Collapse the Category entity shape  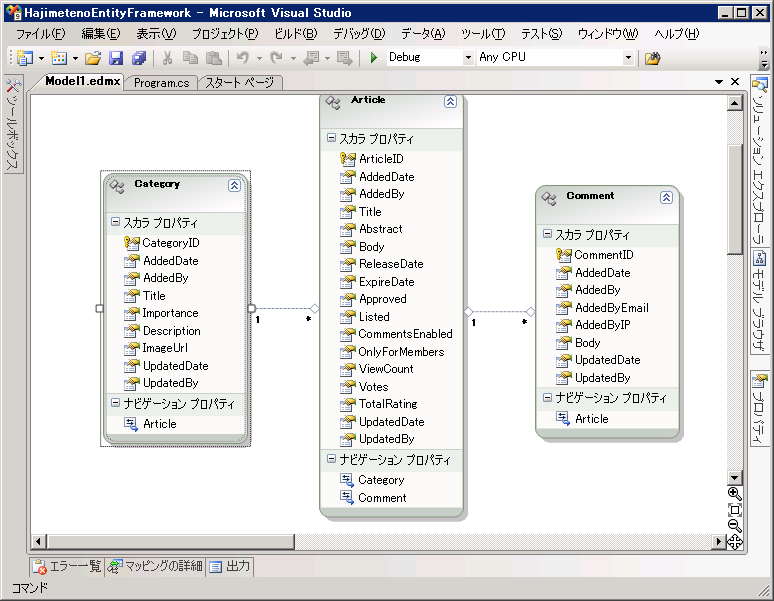(234, 186)
